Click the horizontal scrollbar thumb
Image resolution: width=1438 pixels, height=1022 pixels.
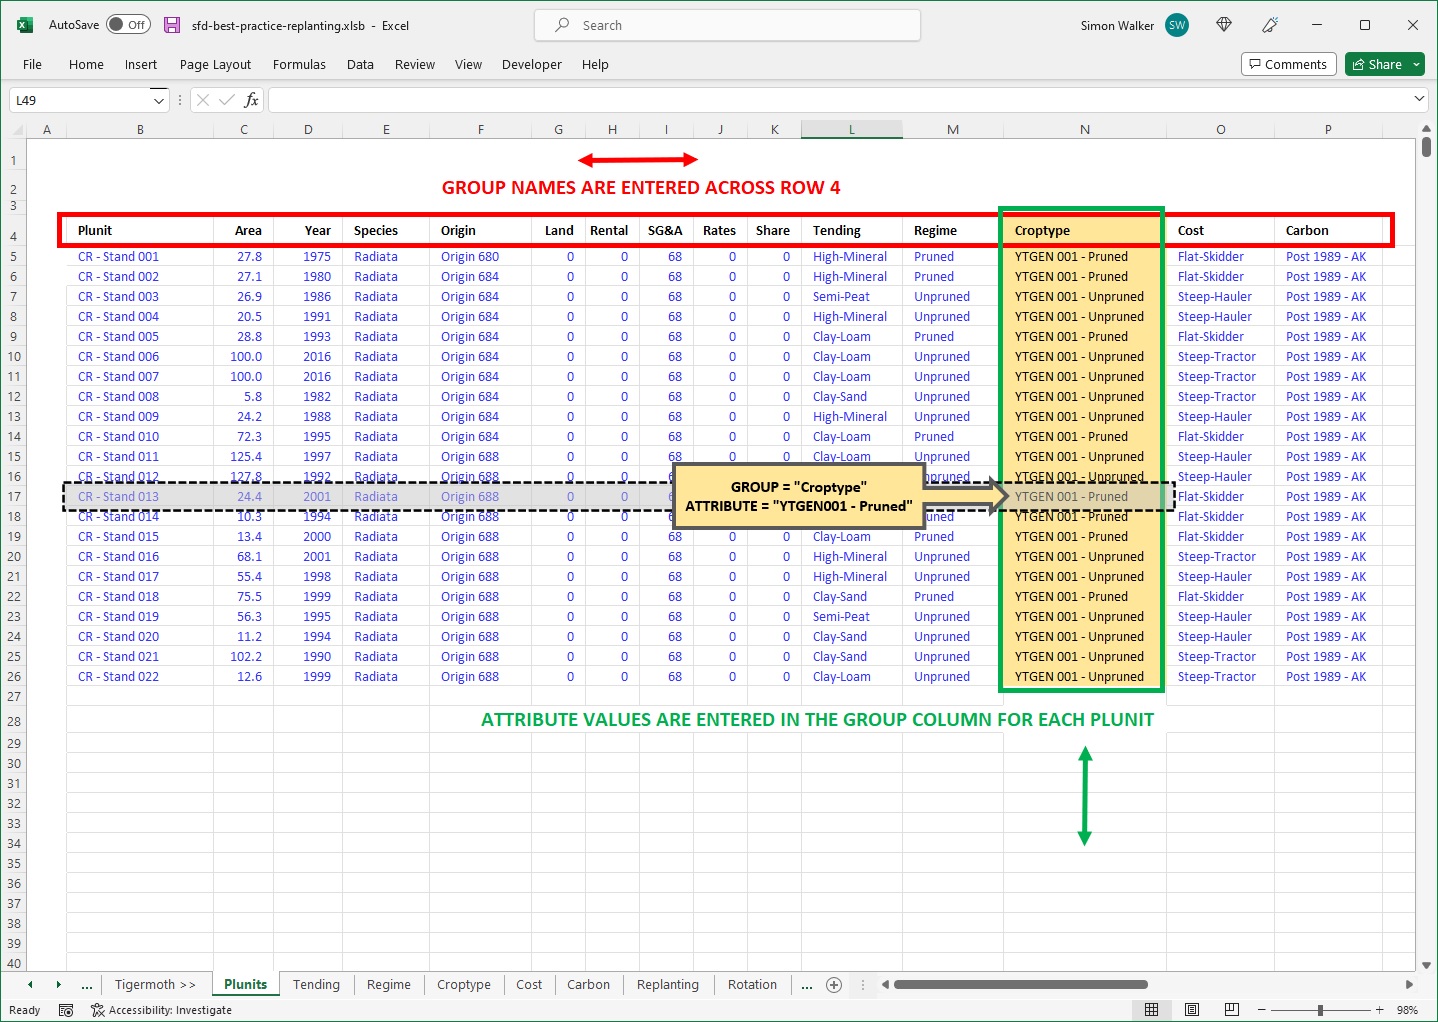(x=1020, y=985)
